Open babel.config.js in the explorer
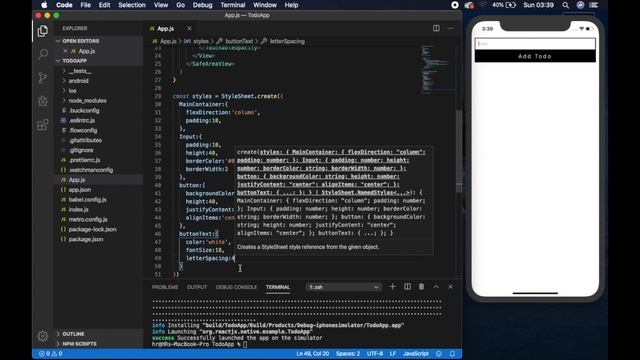640x360 pixels. [87, 200]
